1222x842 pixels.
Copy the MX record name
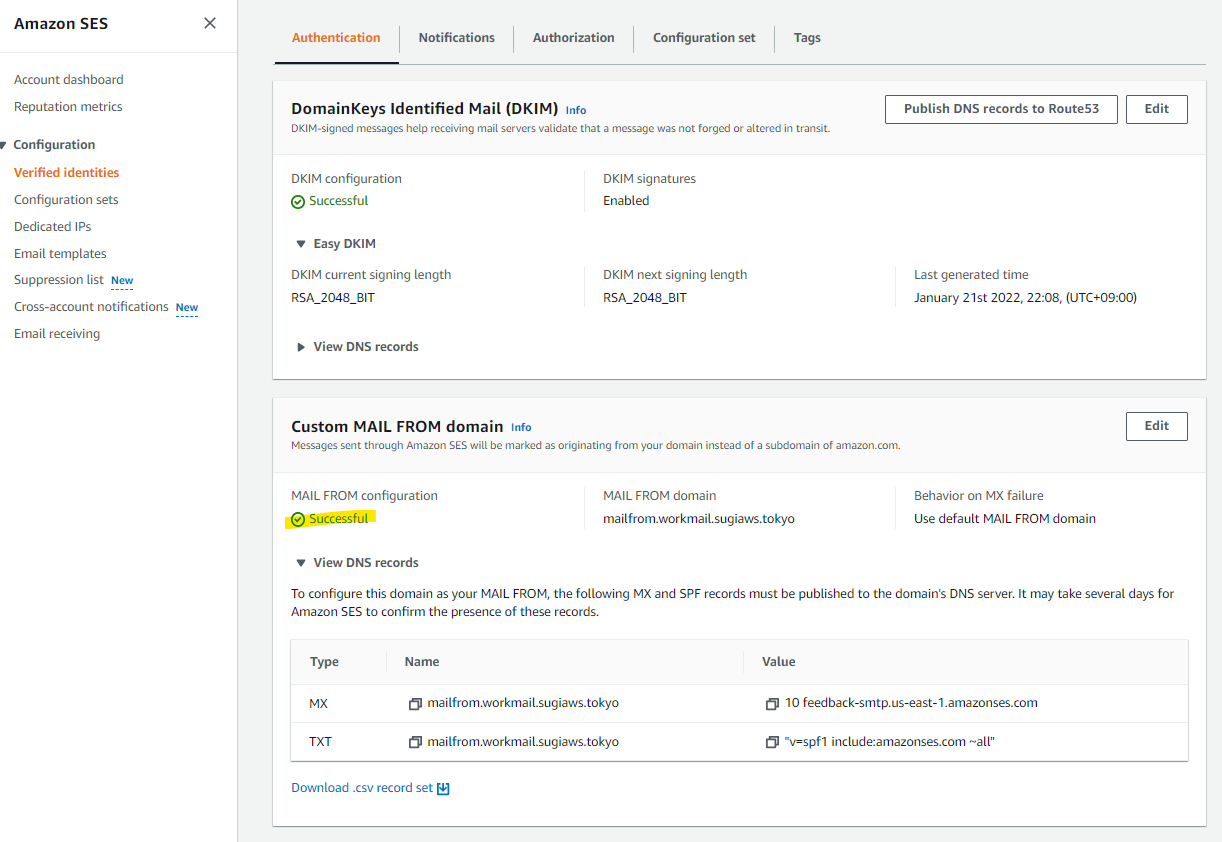pos(415,703)
